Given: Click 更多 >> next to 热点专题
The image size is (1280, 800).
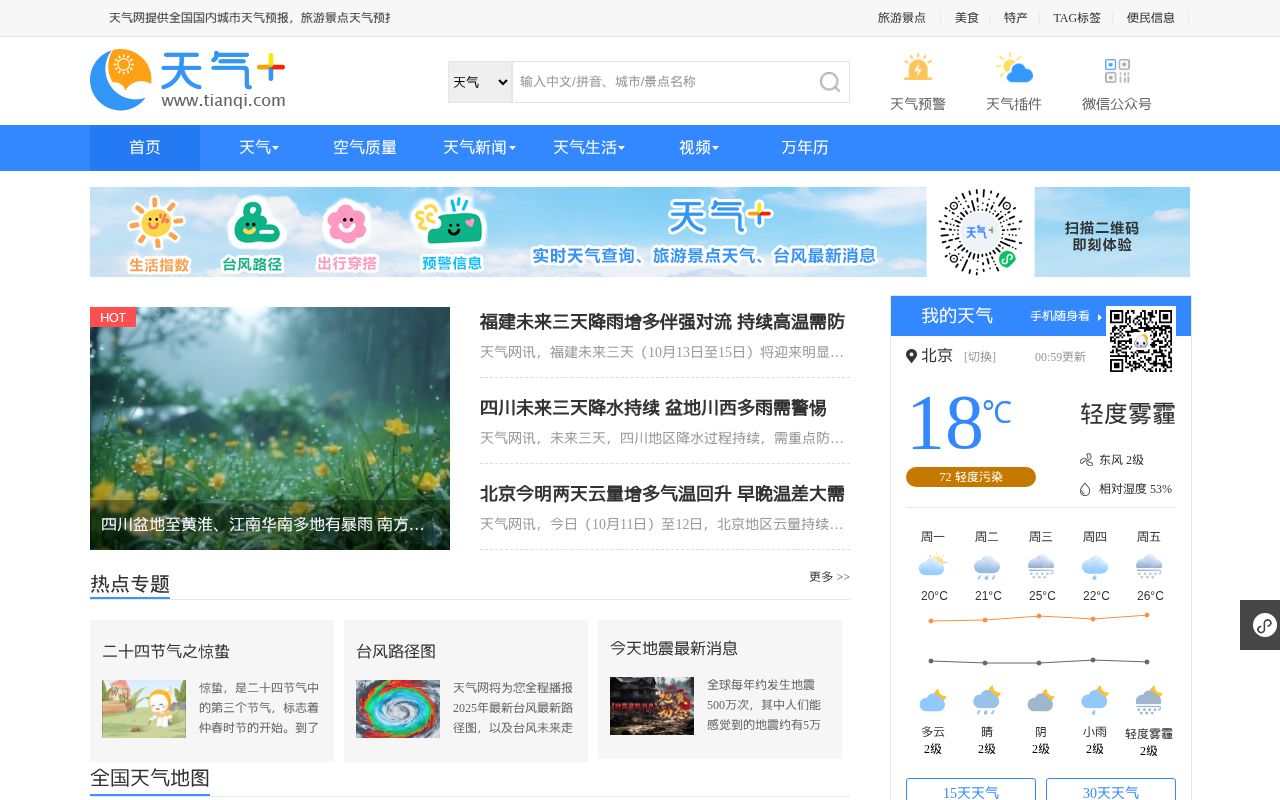Looking at the screenshot, I should (829, 577).
